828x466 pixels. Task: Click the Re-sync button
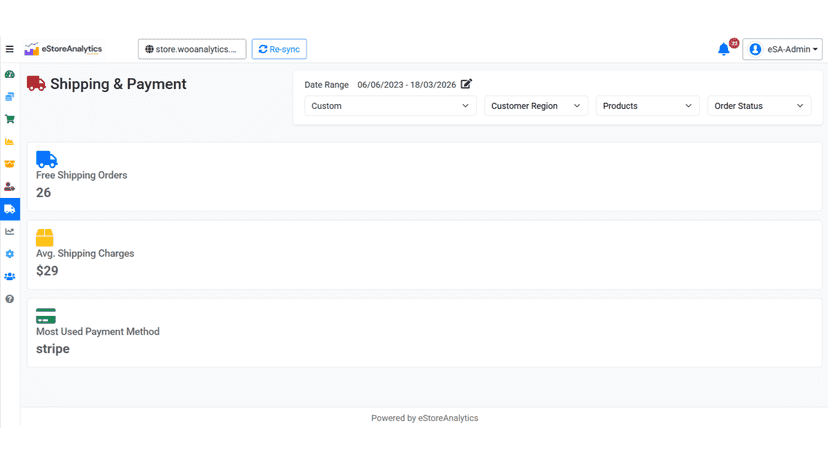(279, 49)
